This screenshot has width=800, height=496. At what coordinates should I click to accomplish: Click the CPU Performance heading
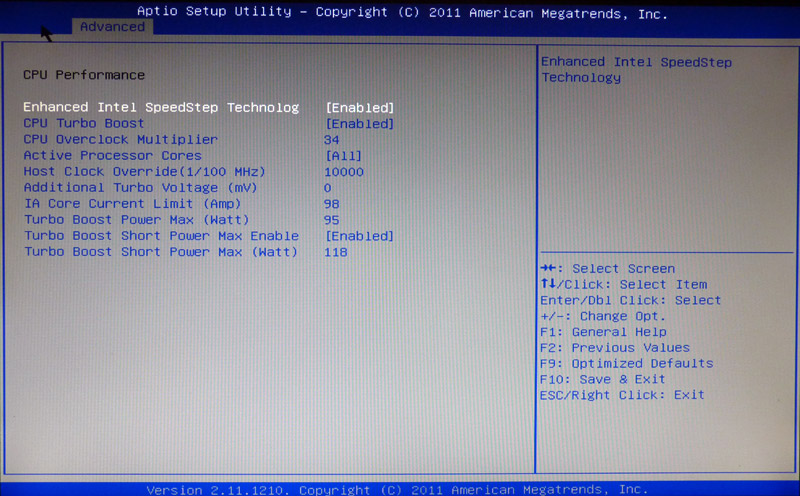(84, 75)
